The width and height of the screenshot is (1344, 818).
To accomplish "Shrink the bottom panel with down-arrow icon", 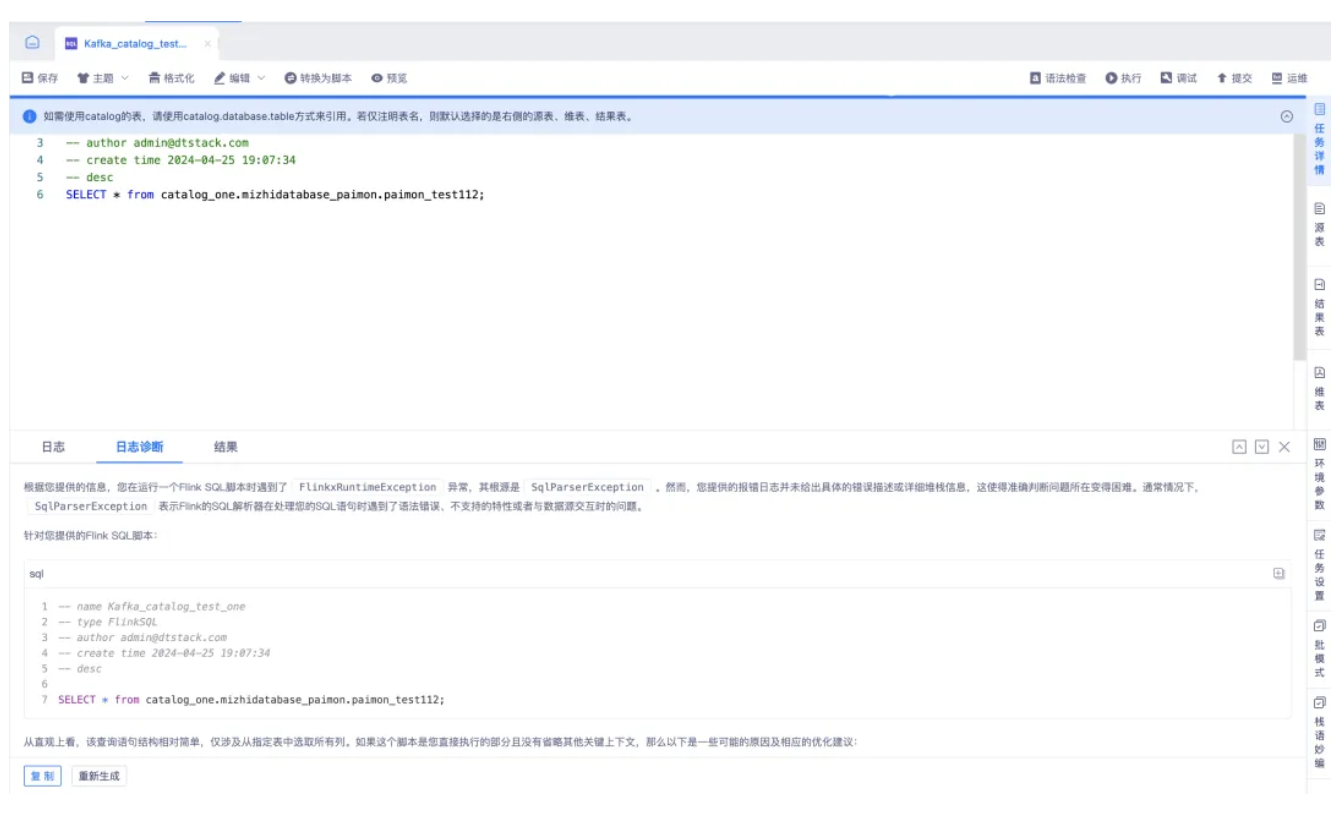I will 1262,447.
